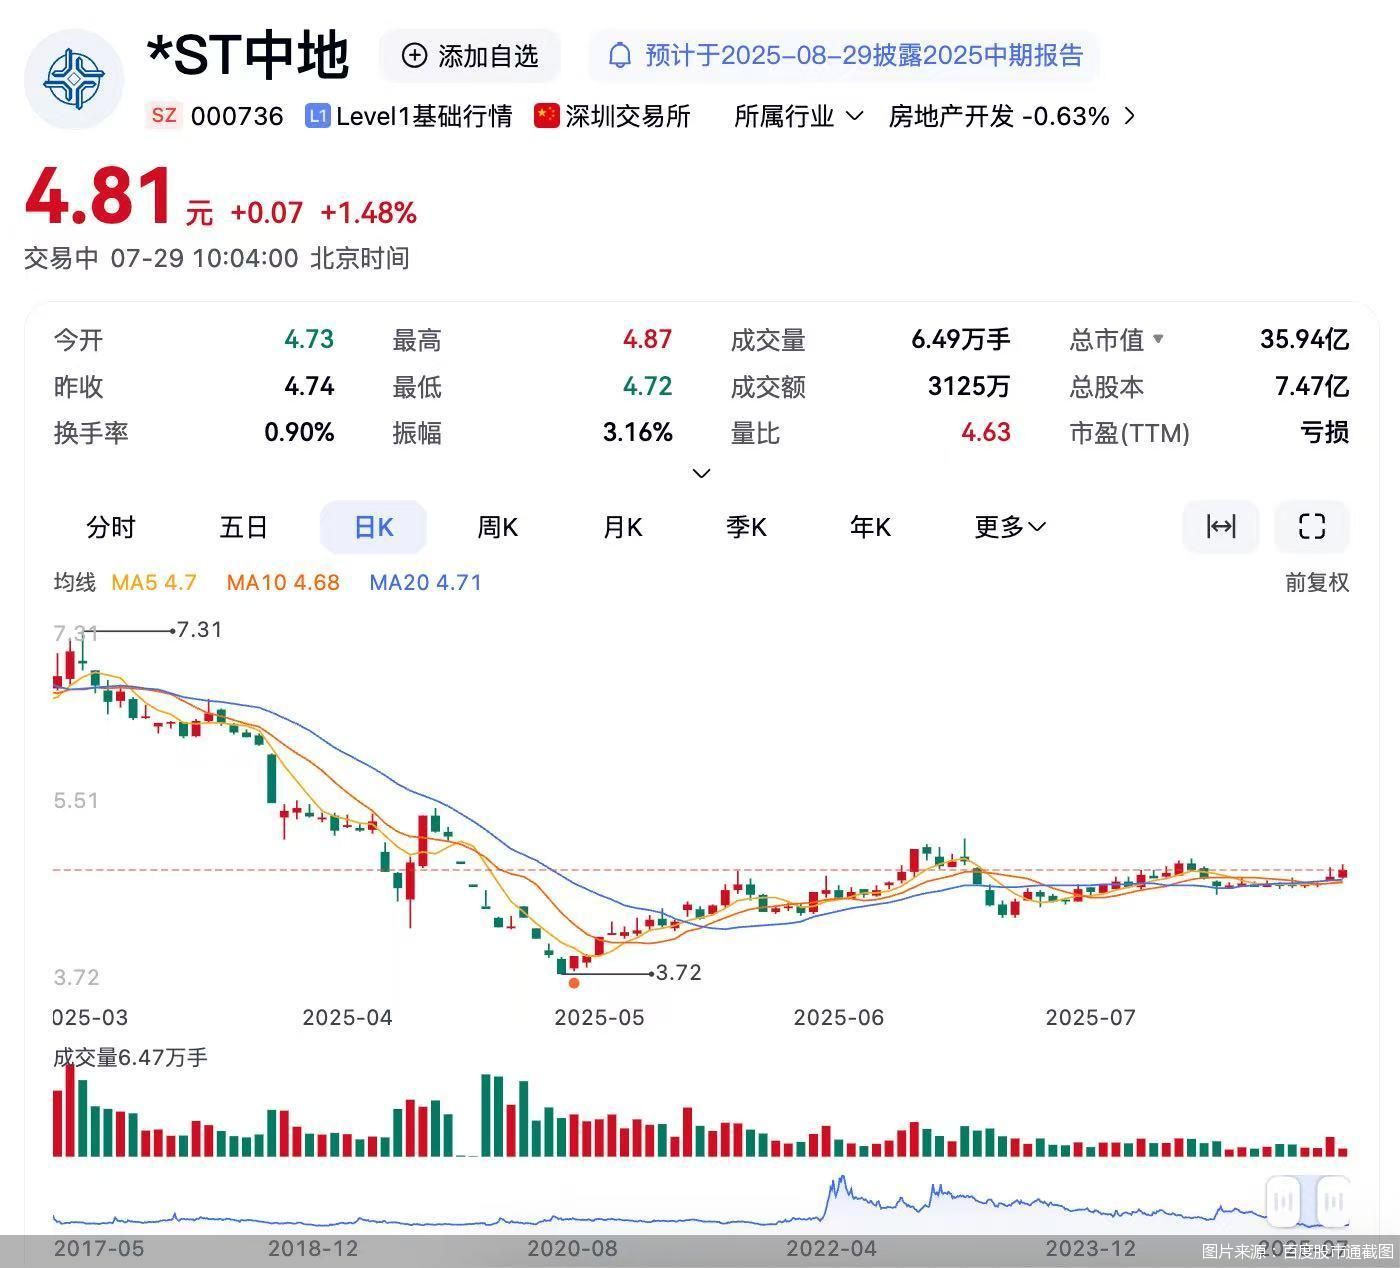
Task: Click the 2022-04 label on range timeline
Action: pyautogui.click(x=831, y=1249)
